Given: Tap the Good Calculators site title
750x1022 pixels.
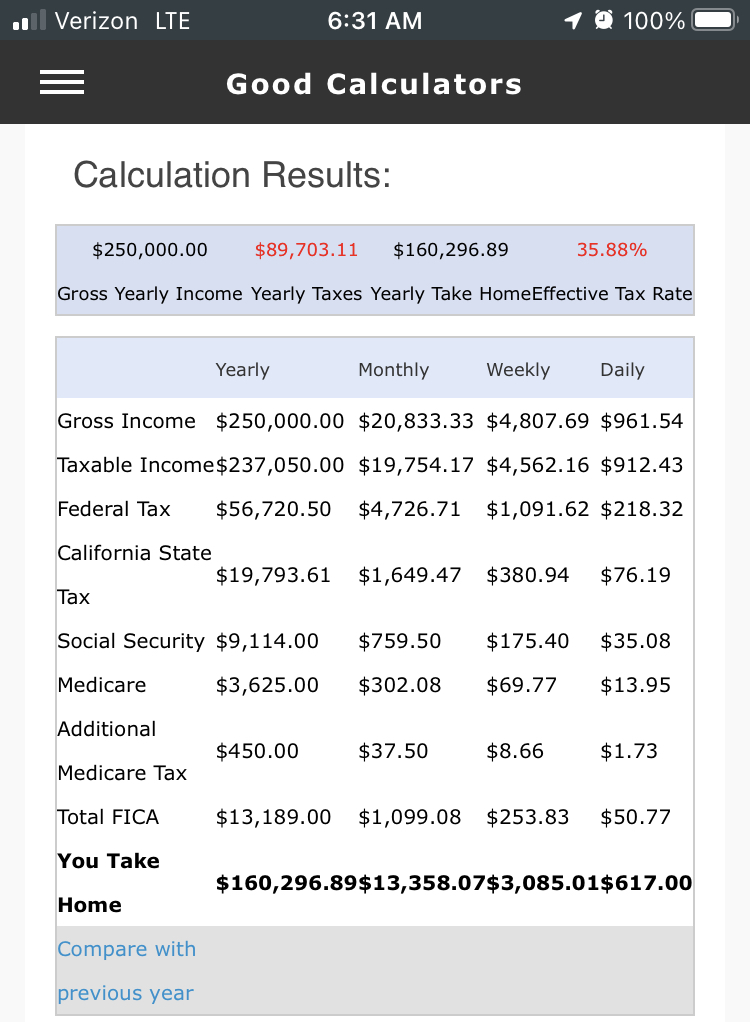Looking at the screenshot, I should coord(374,84).
